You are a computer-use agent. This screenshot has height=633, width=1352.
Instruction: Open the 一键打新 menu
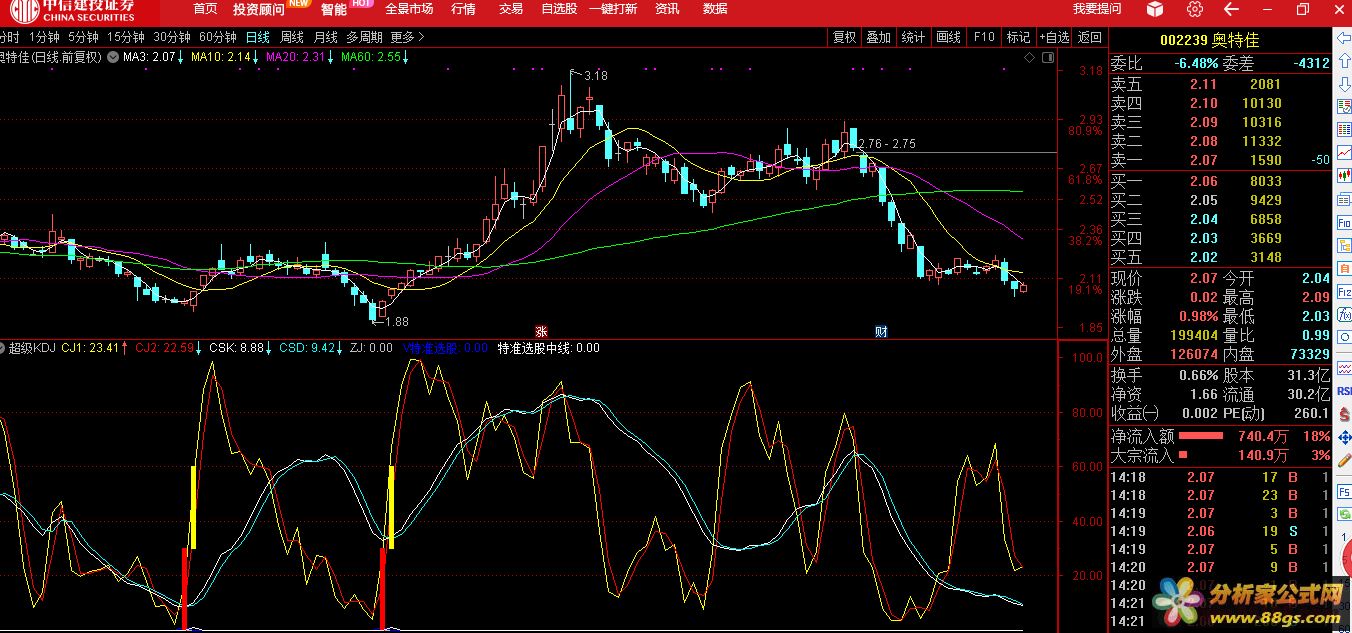(613, 9)
